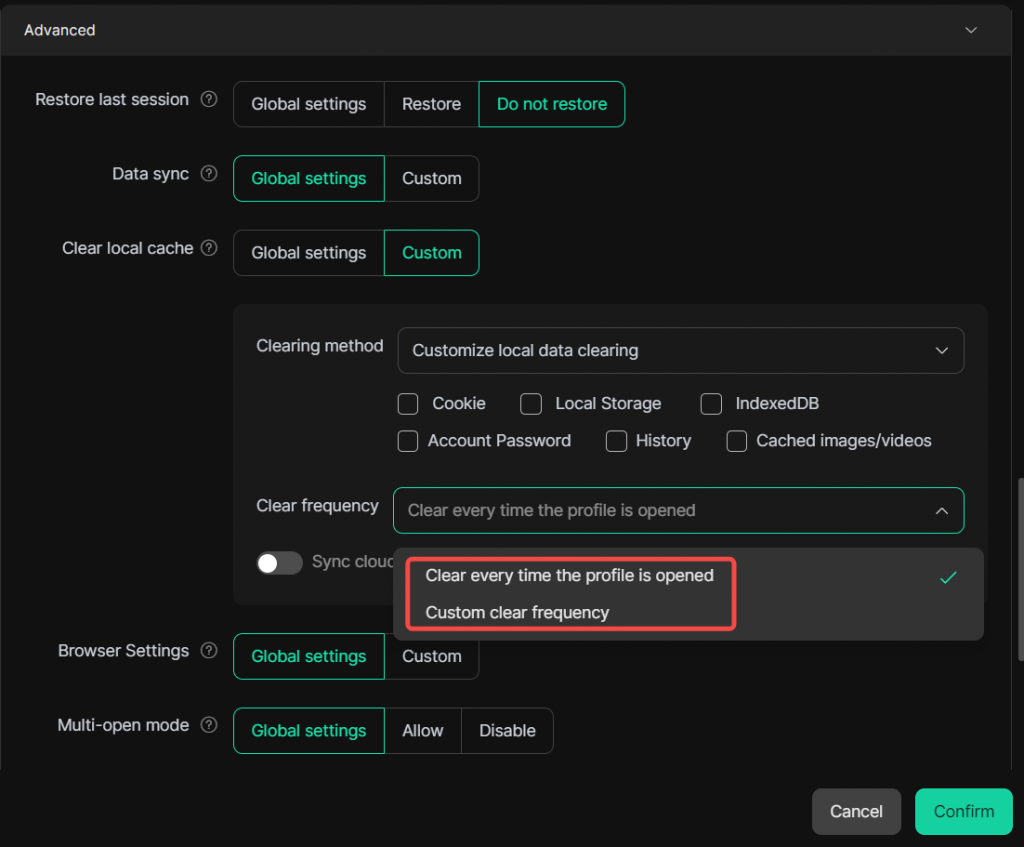This screenshot has width=1024, height=847.
Task: Choose Clear every time the profile is opened
Action: (x=569, y=576)
